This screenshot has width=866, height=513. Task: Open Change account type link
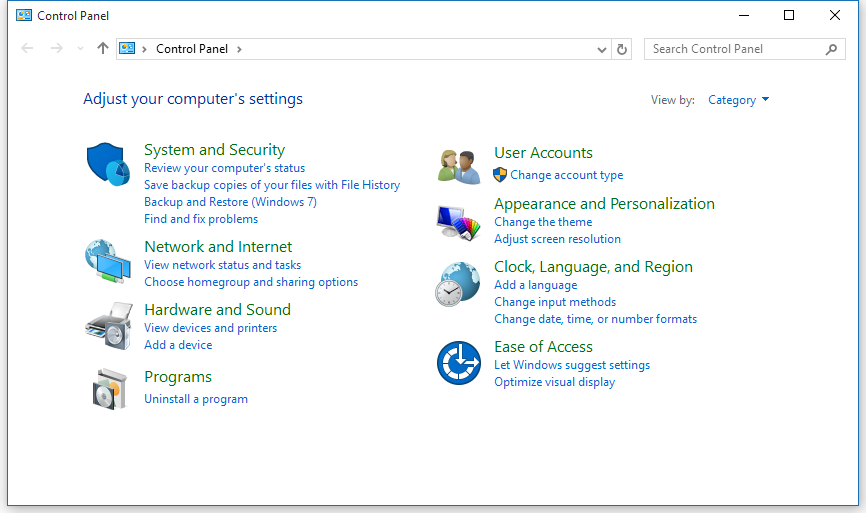tap(566, 175)
